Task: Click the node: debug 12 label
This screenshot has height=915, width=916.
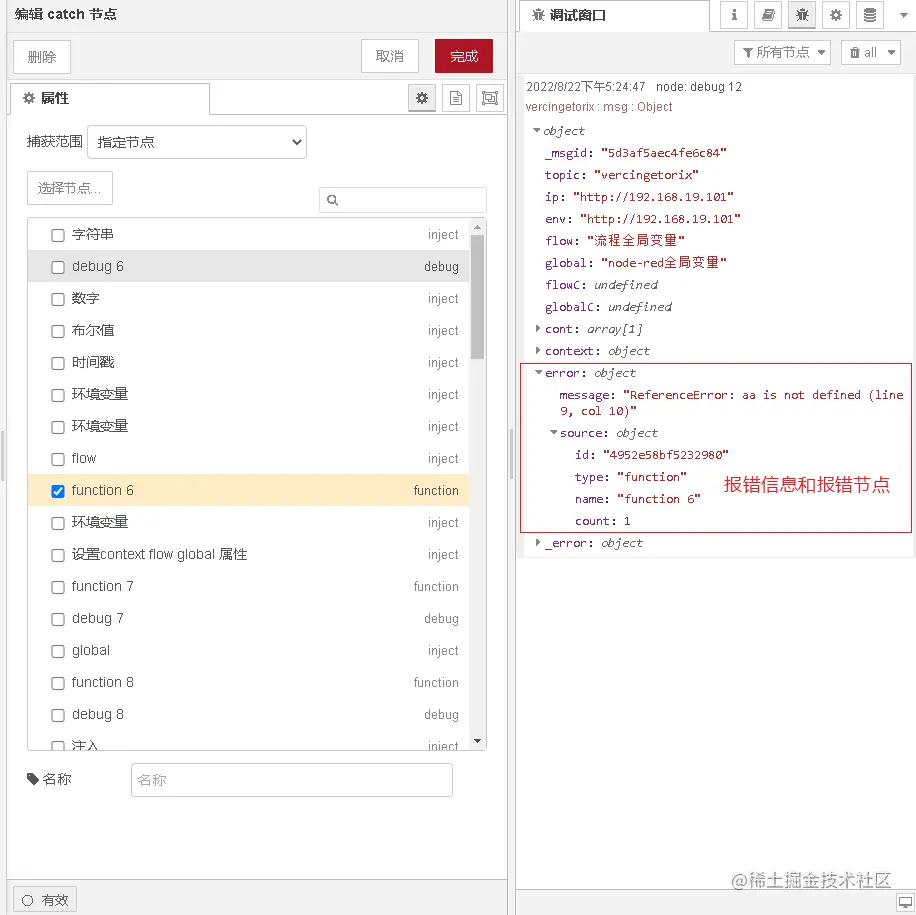Action: [699, 87]
